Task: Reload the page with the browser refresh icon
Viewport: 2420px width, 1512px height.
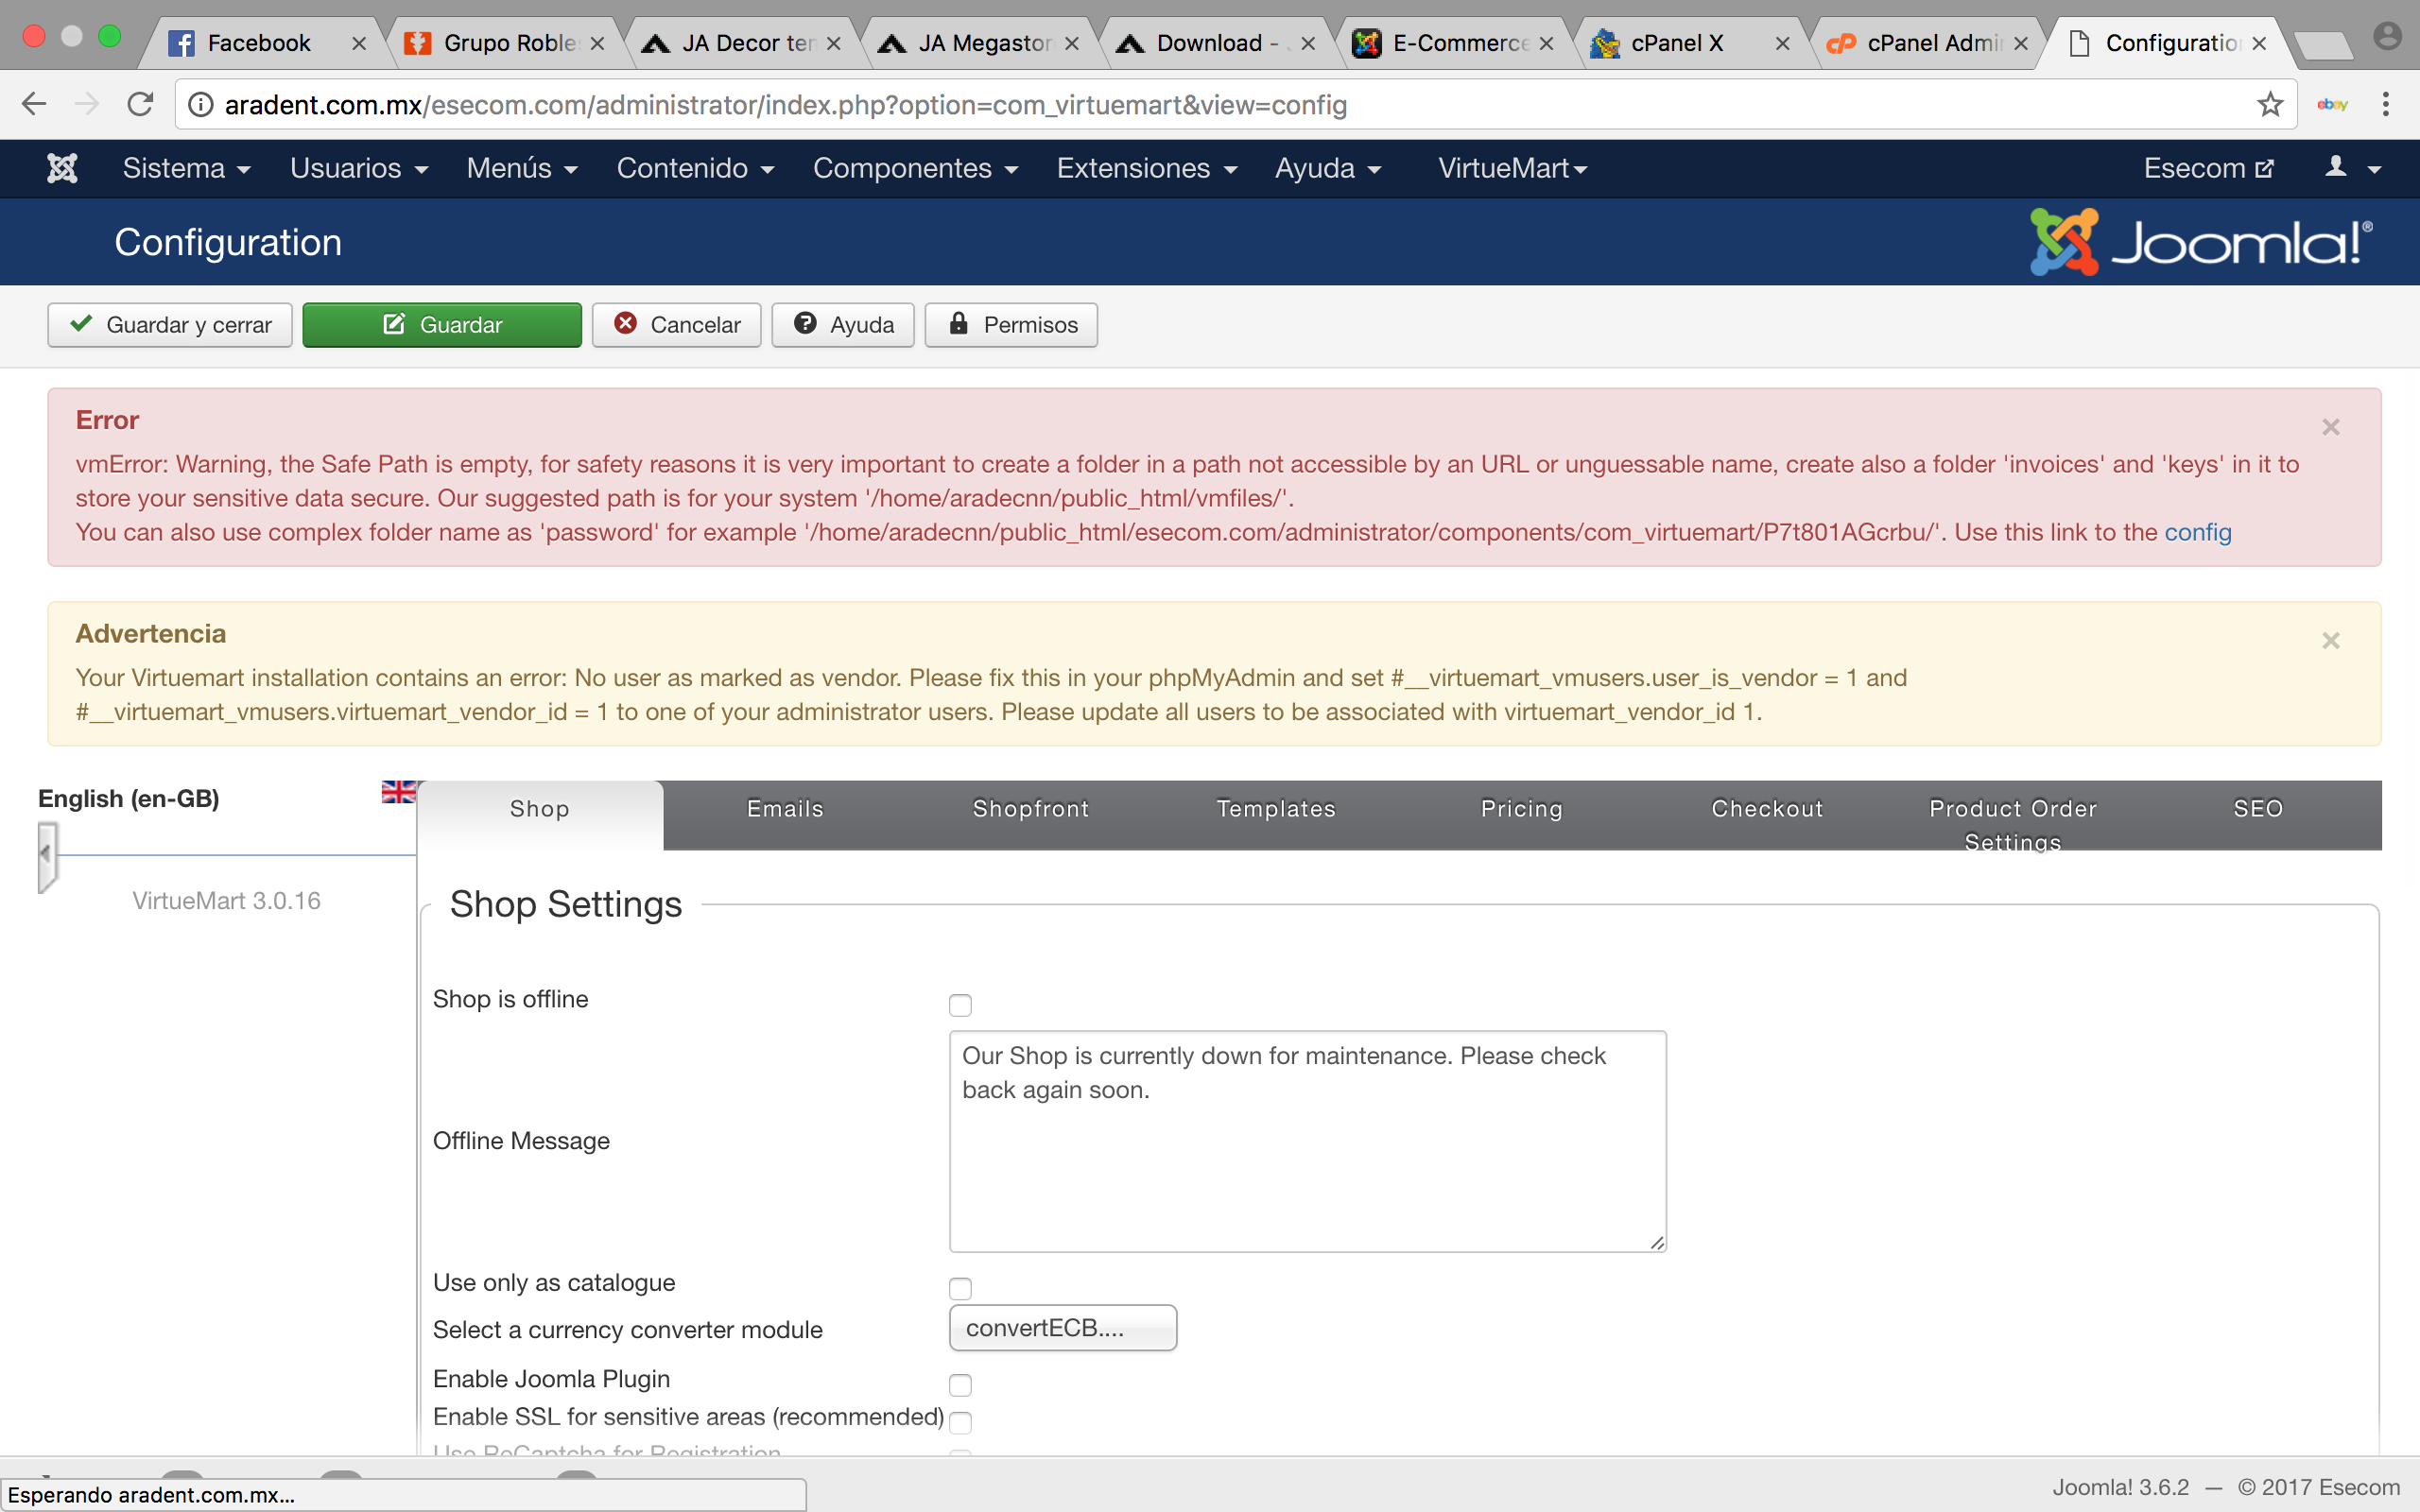Action: (140, 104)
